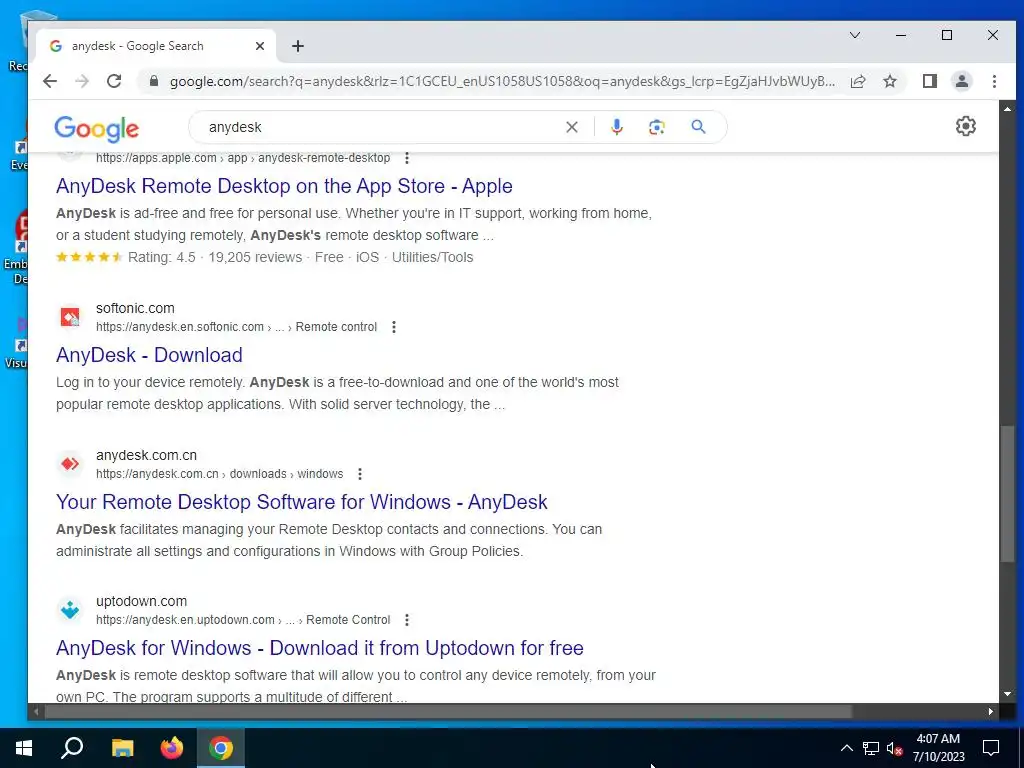Open more options for uptodown.com result
Image resolution: width=1024 pixels, height=768 pixels.
click(x=407, y=620)
